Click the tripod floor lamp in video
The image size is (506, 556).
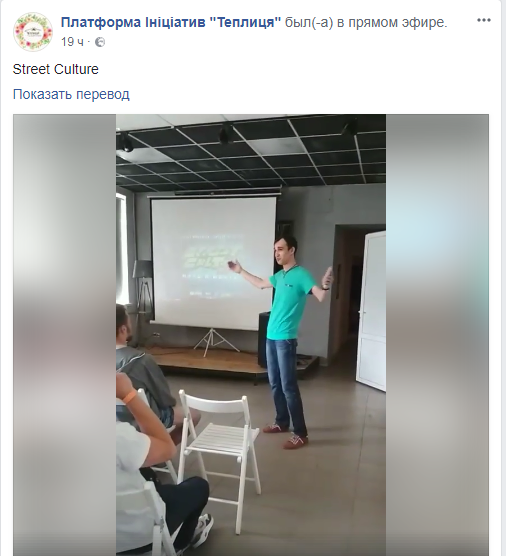pyautogui.click(x=143, y=294)
